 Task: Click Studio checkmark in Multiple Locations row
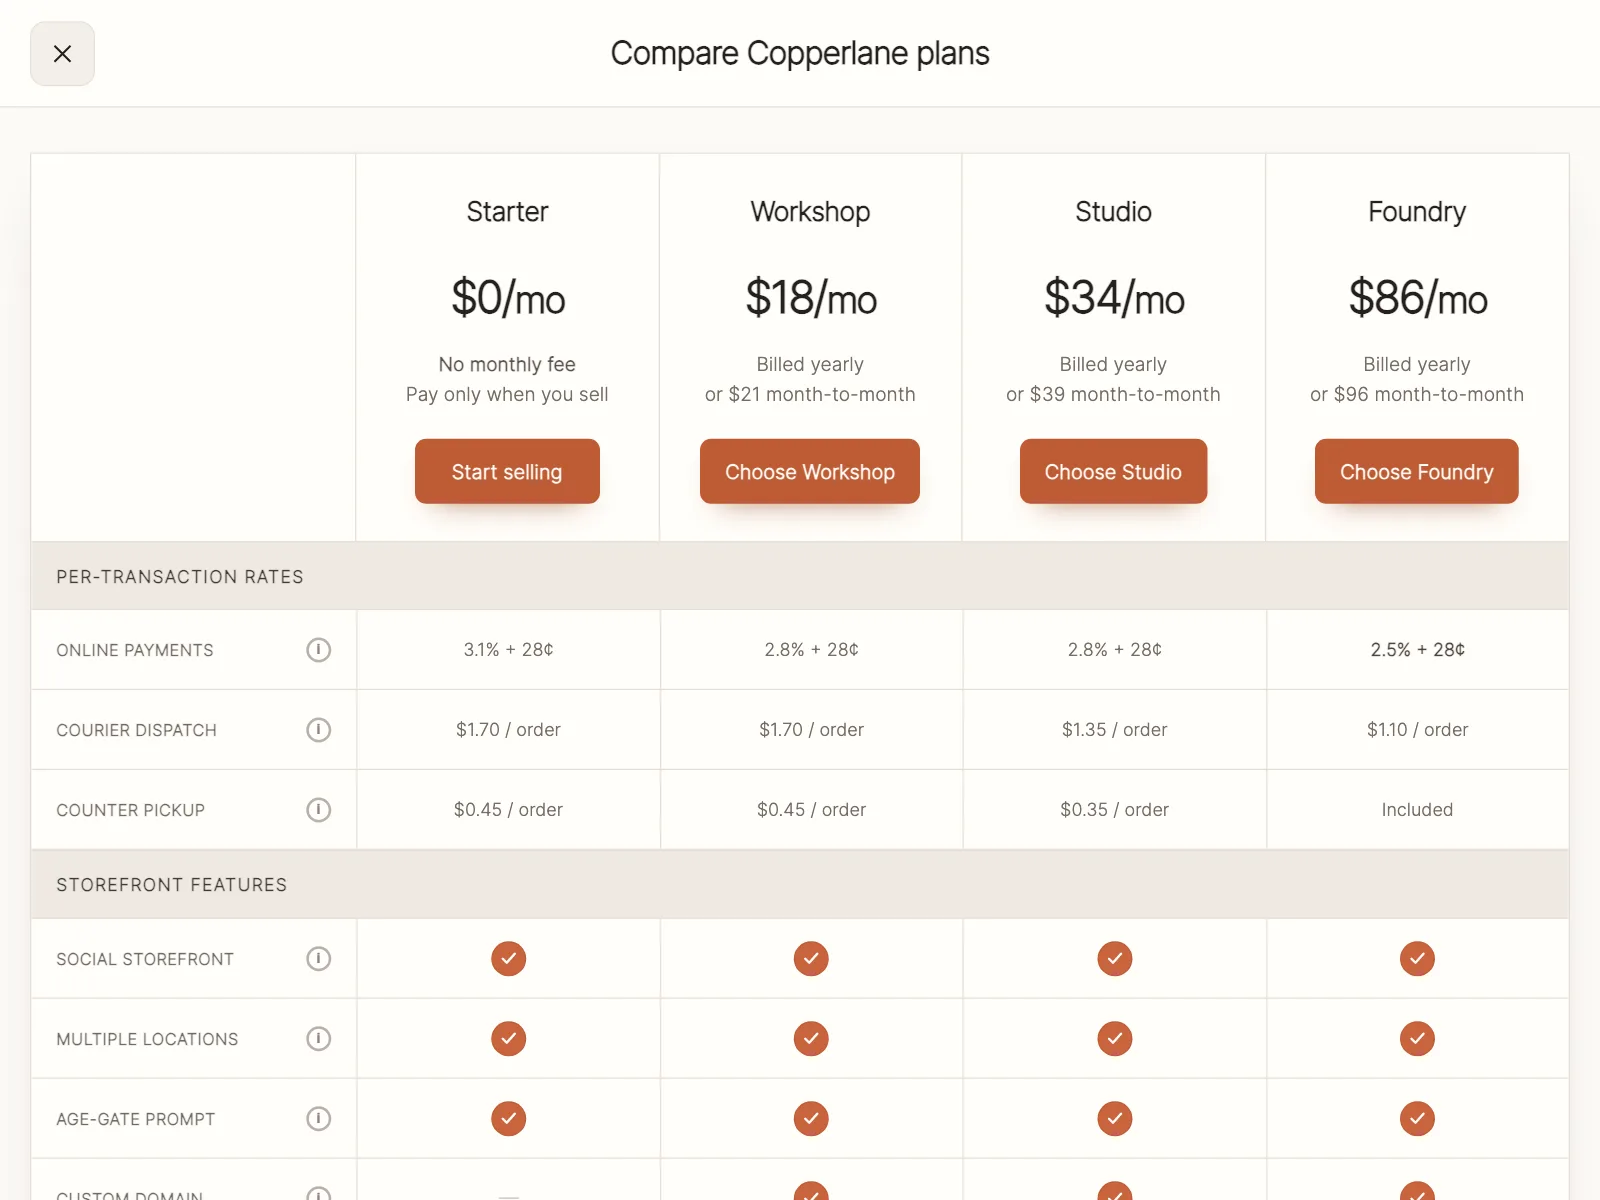[1114, 1039]
